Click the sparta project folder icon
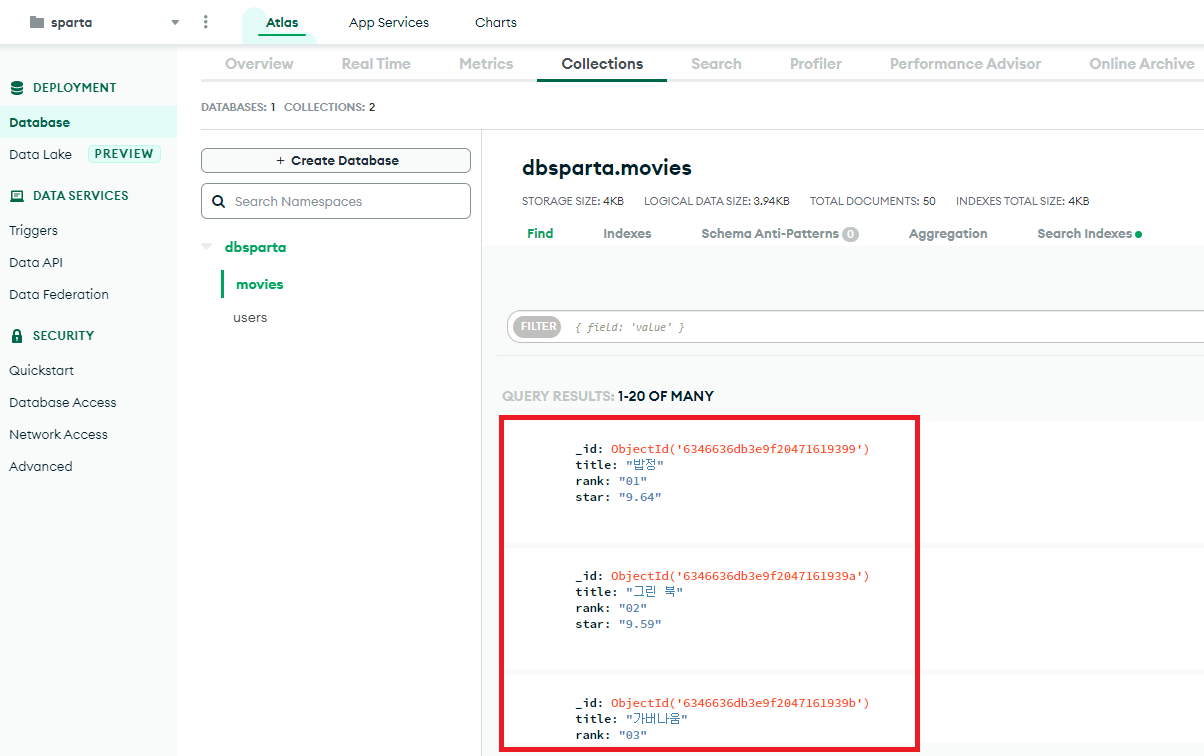 click(x=37, y=22)
